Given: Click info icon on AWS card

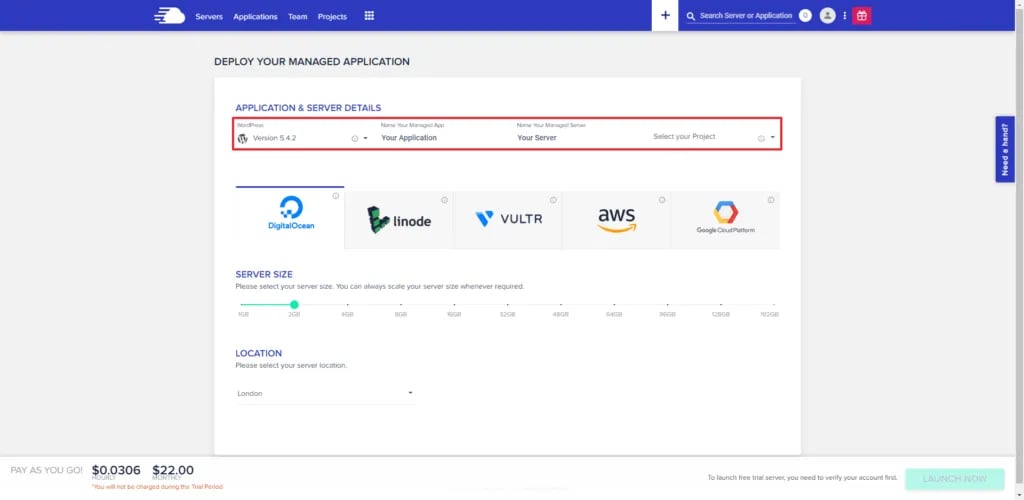Looking at the screenshot, I should point(662,200).
